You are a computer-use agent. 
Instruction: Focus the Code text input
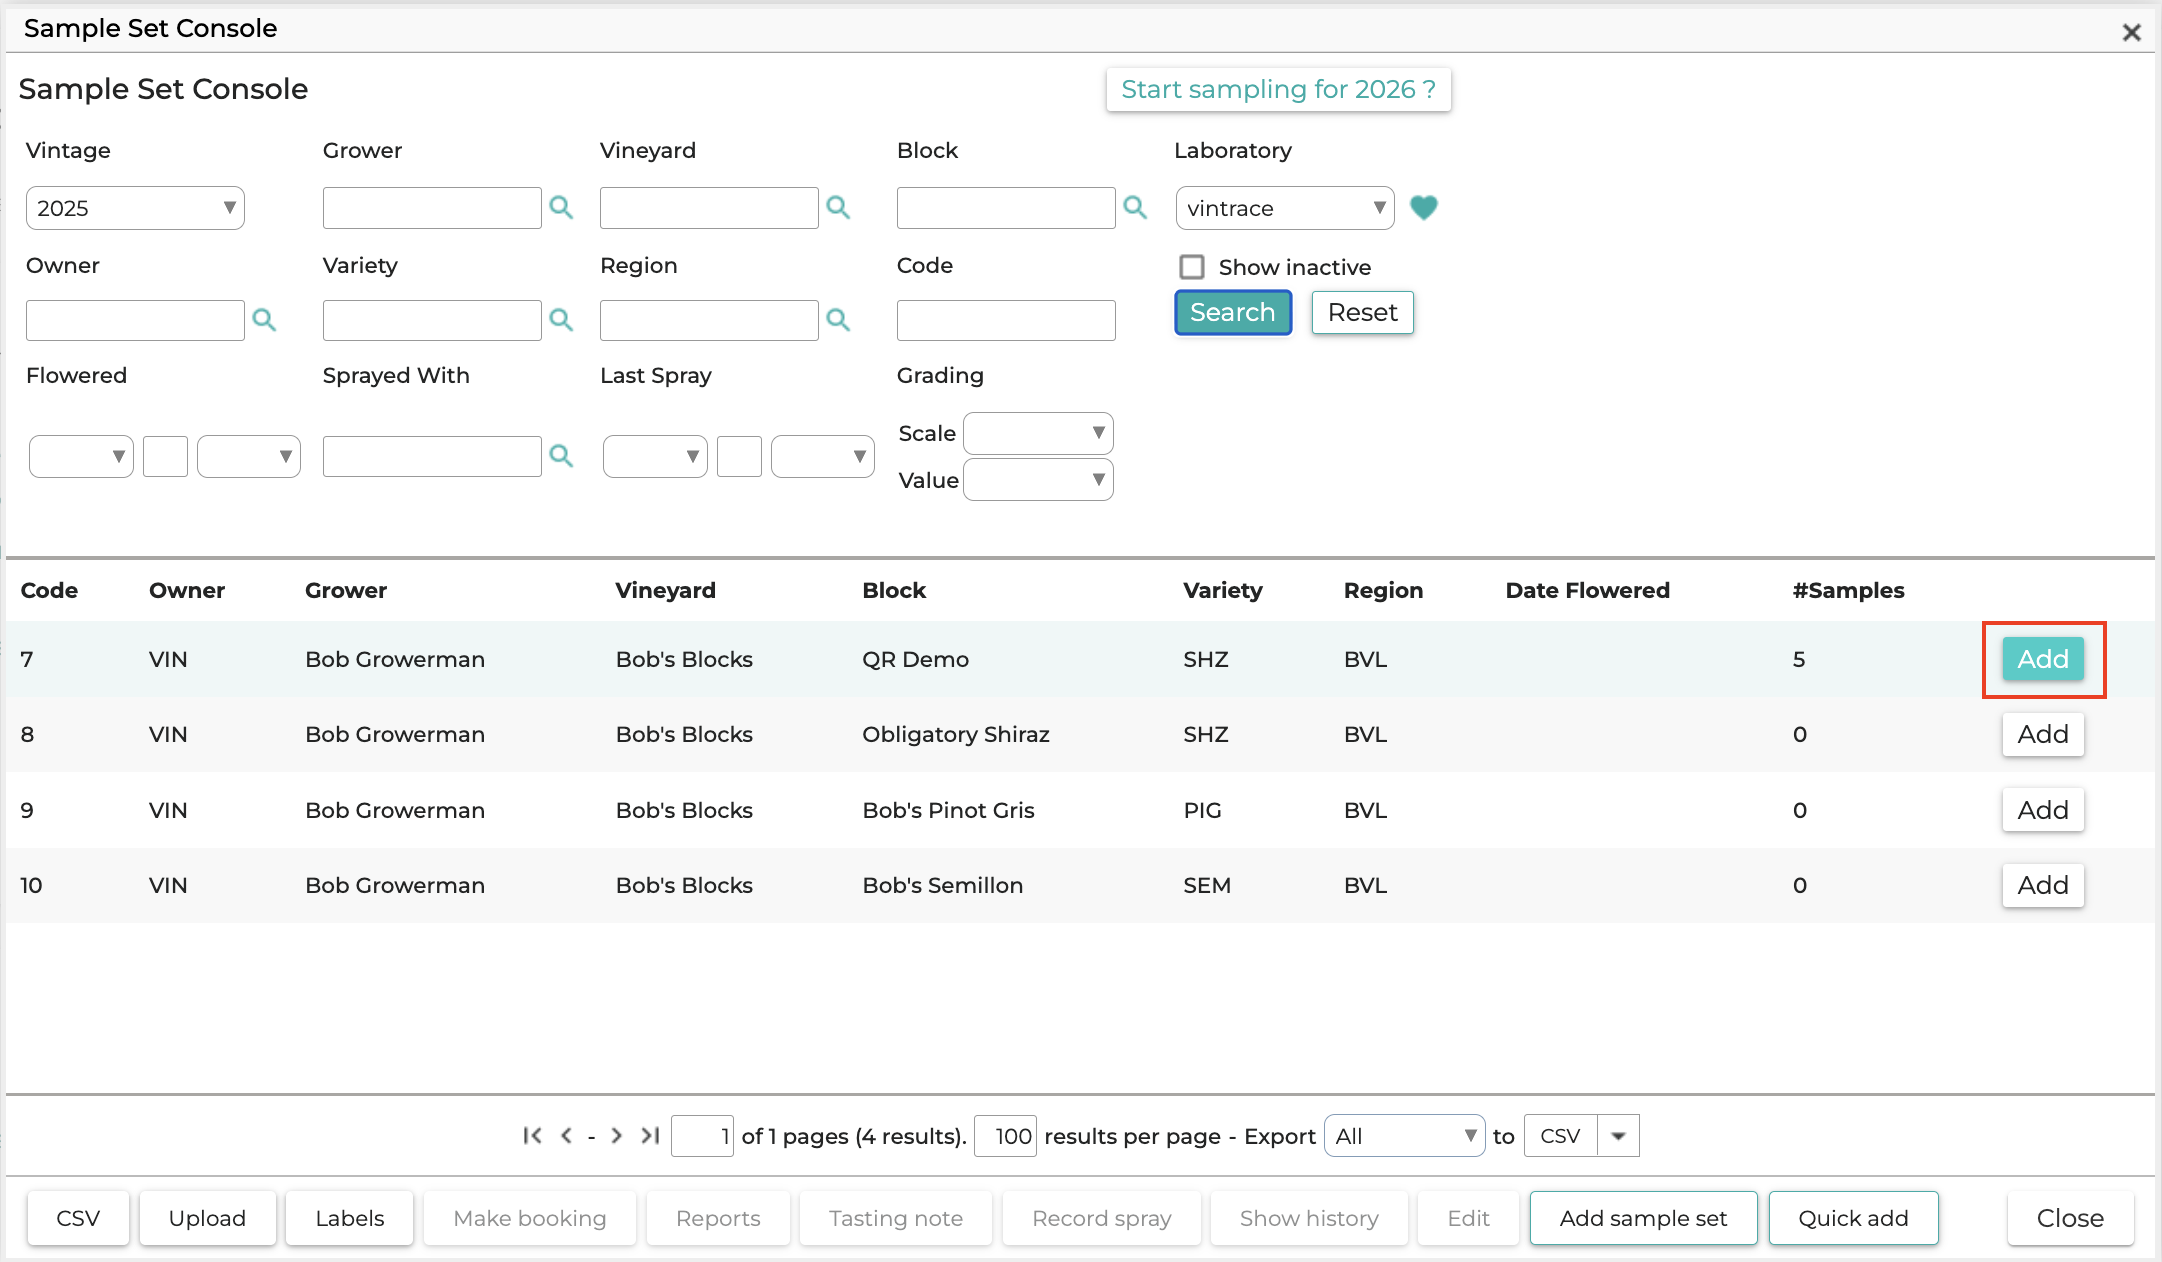pos(1006,320)
